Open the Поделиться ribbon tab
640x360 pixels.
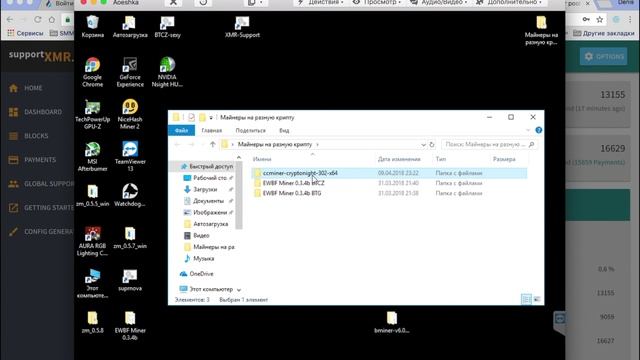(251, 131)
